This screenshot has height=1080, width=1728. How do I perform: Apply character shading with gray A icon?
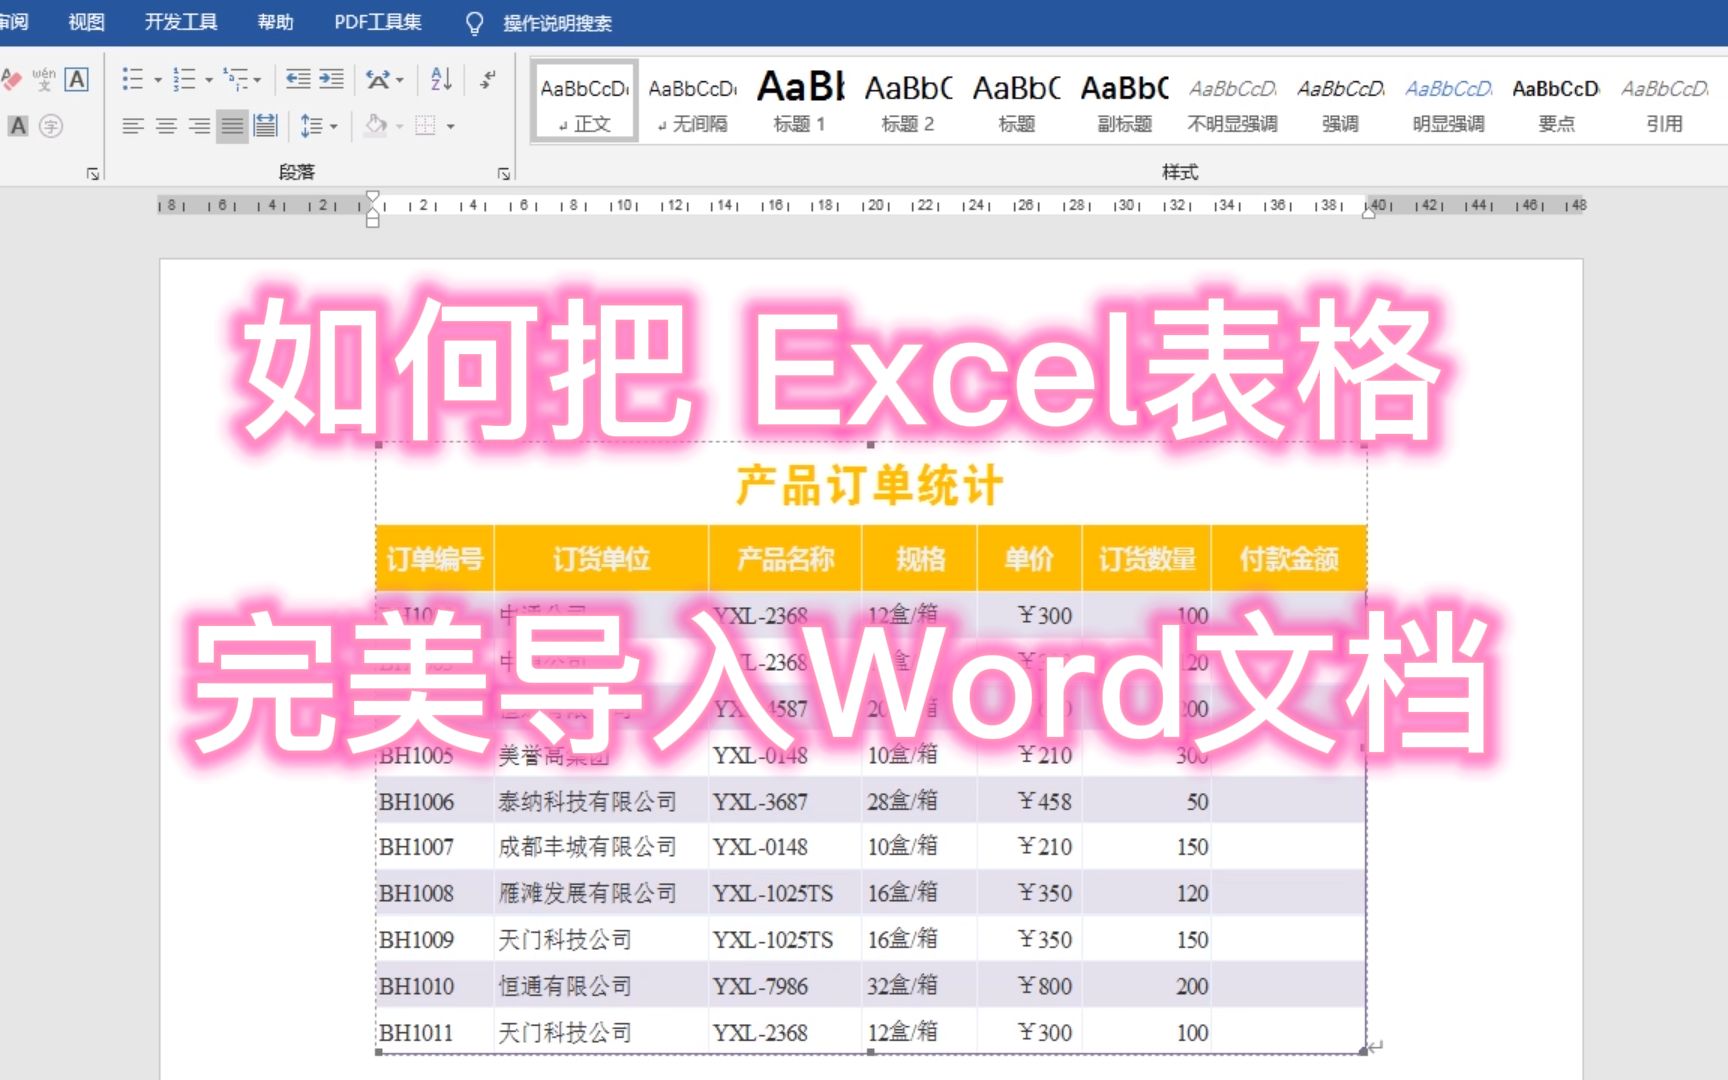[x=18, y=126]
